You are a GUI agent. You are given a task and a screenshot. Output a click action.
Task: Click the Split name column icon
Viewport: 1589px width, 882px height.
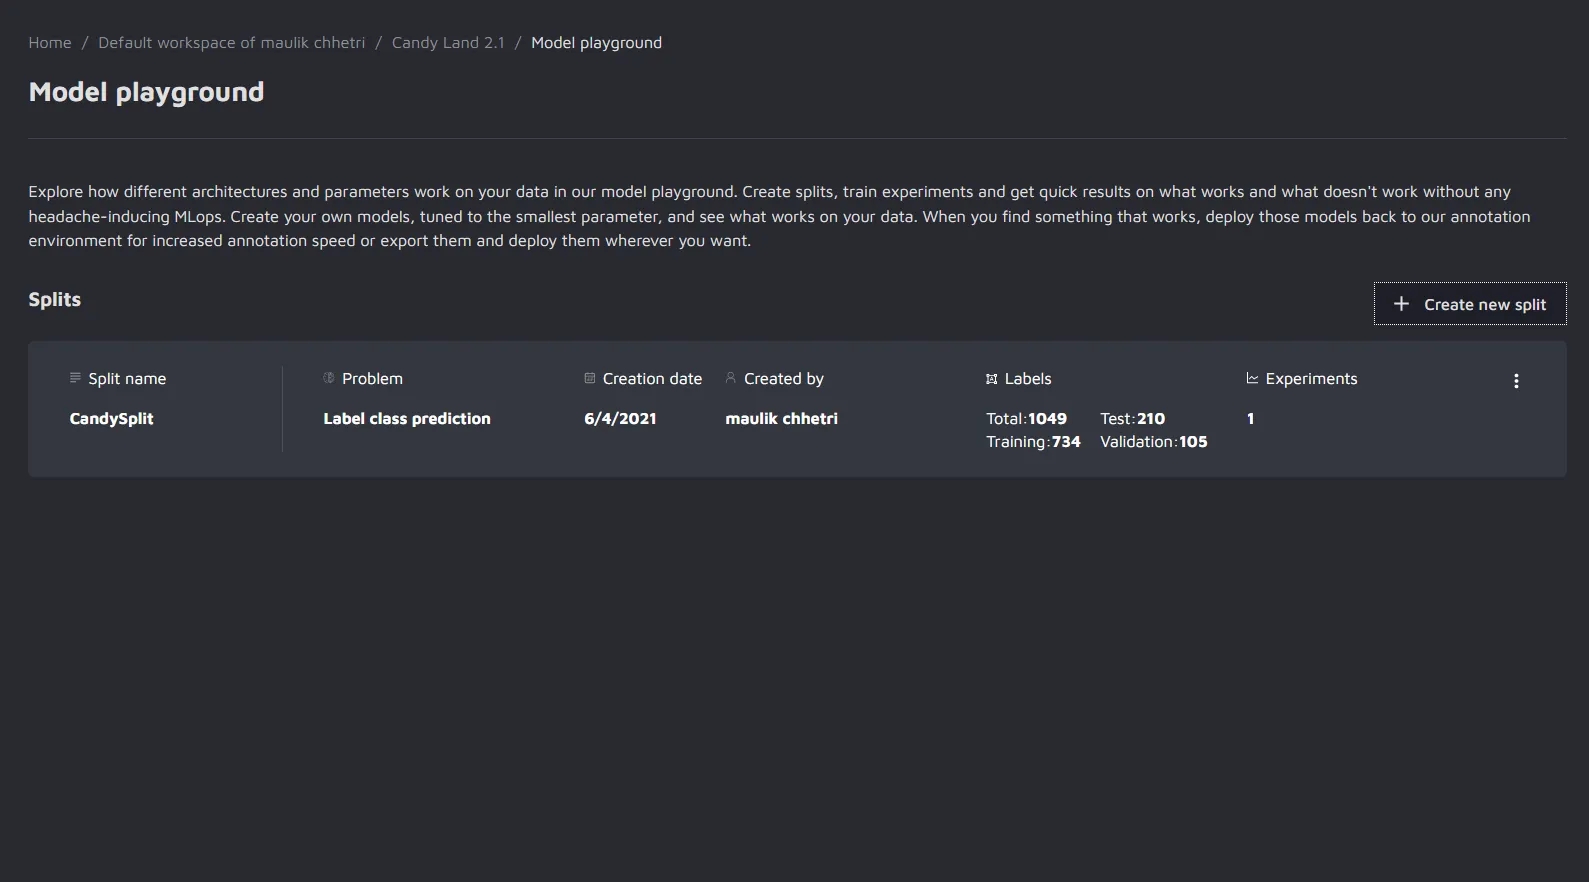[75, 378]
